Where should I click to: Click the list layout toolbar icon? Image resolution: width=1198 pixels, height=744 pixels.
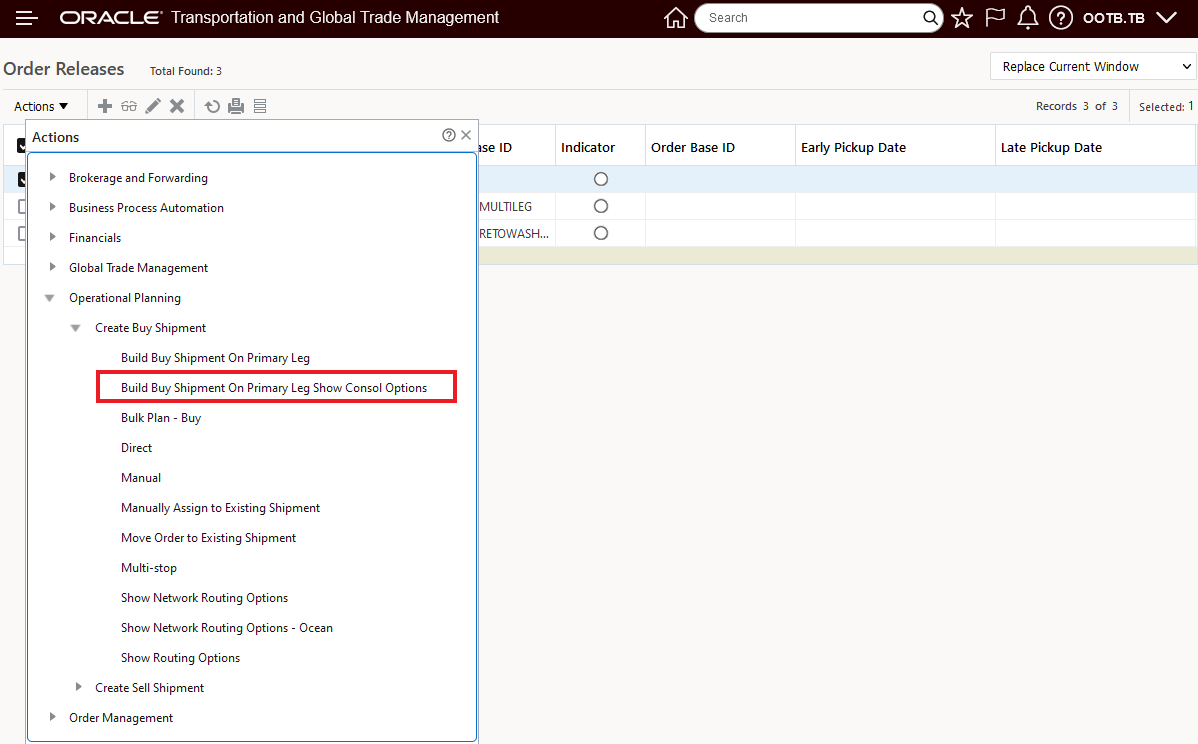coord(260,106)
